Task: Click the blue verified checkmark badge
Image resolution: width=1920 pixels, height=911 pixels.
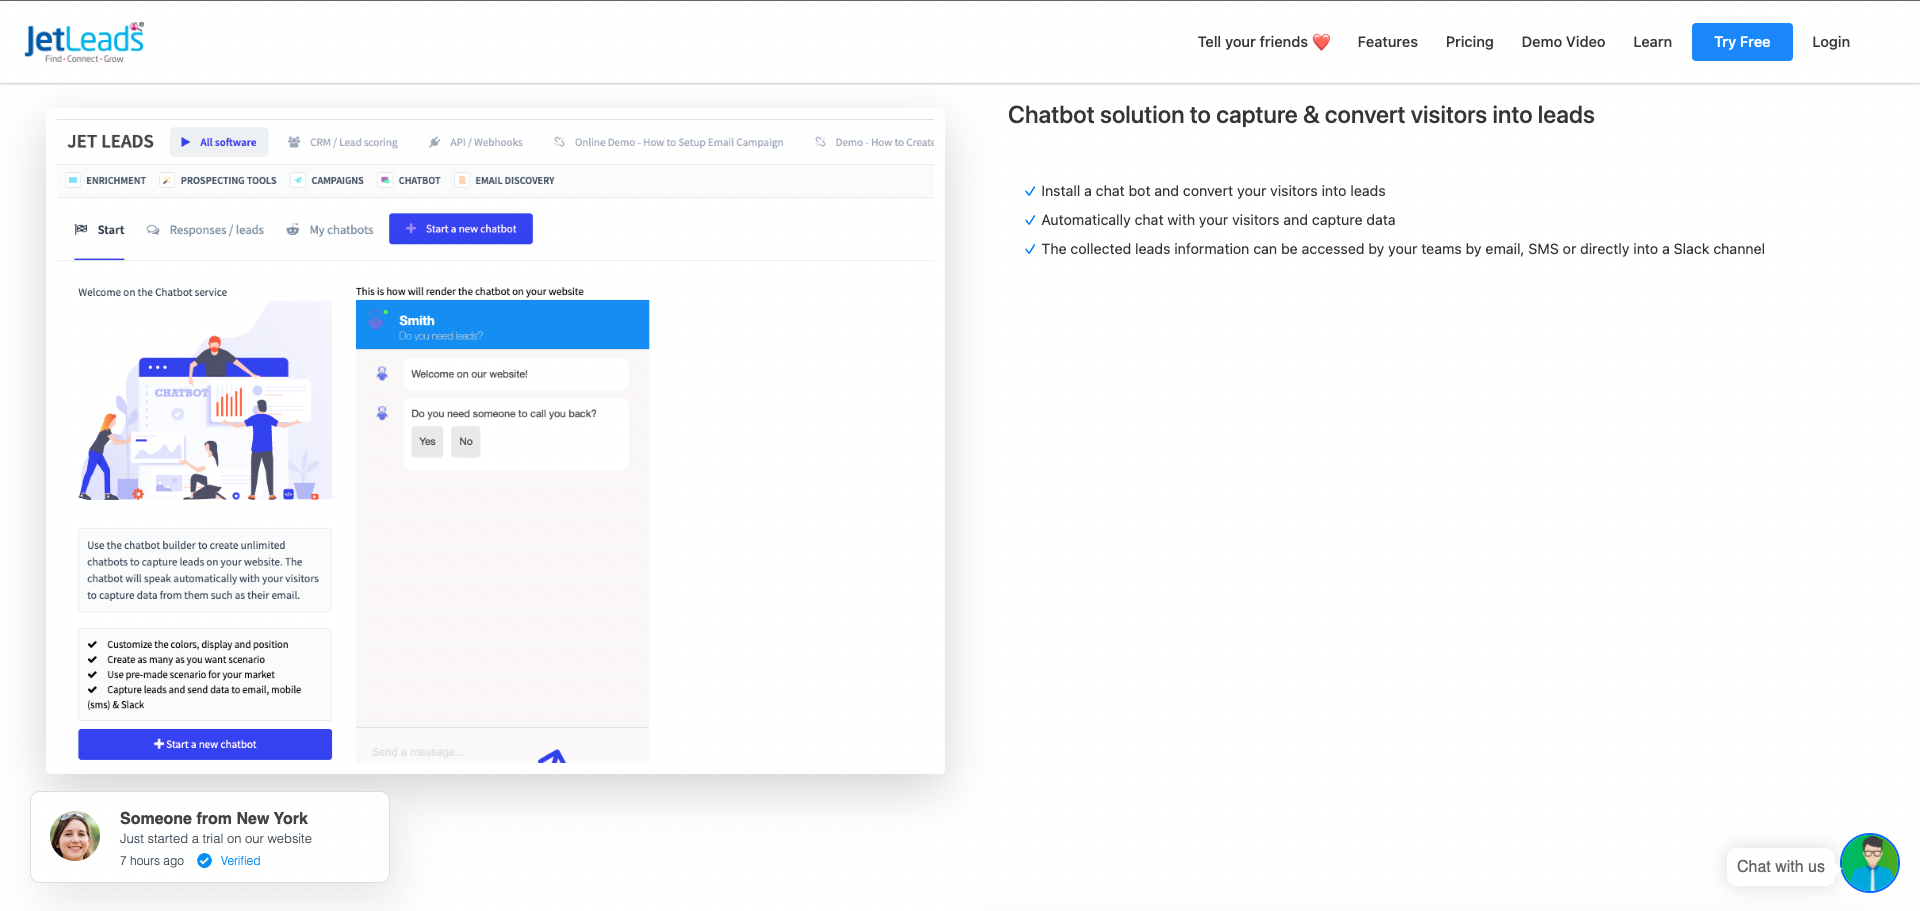Action: (x=204, y=861)
